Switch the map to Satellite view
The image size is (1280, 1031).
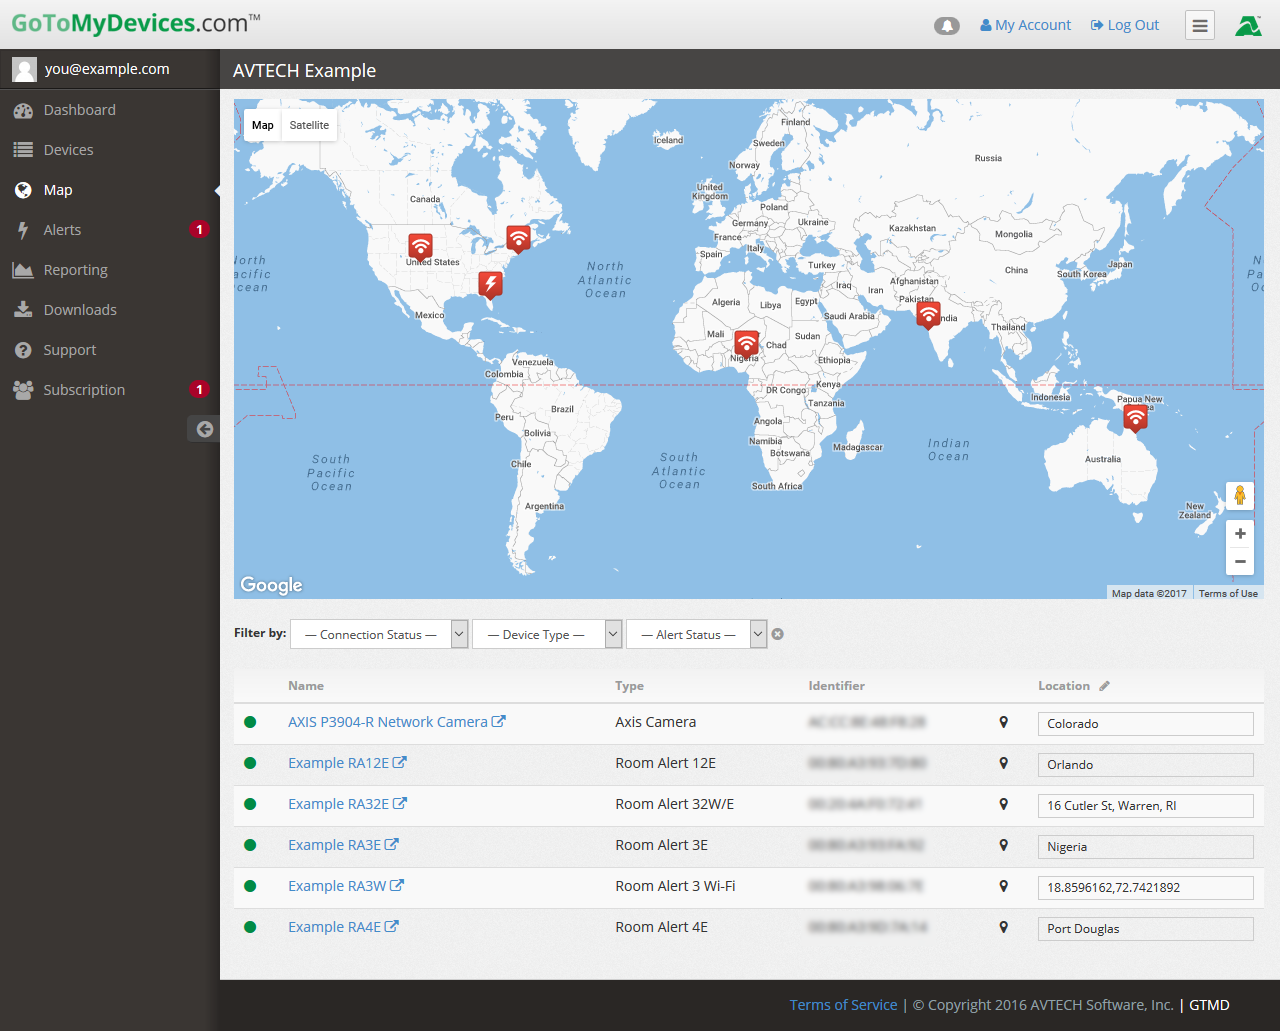coord(309,125)
